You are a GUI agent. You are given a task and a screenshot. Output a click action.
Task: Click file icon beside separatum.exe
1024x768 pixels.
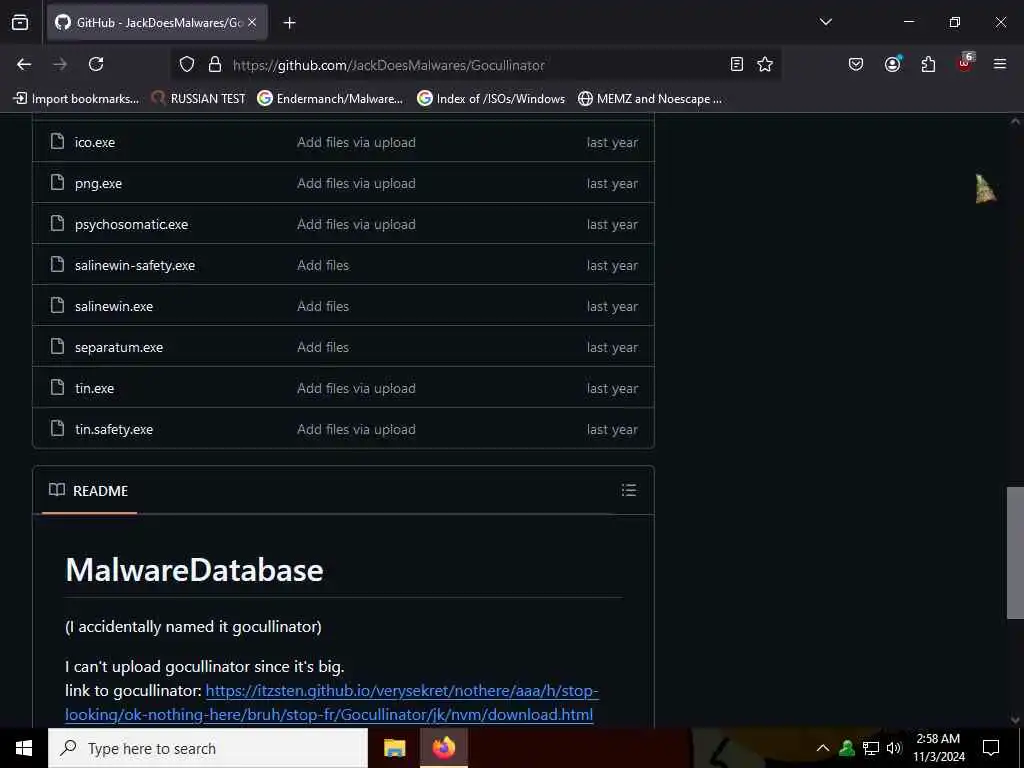pyautogui.click(x=57, y=346)
